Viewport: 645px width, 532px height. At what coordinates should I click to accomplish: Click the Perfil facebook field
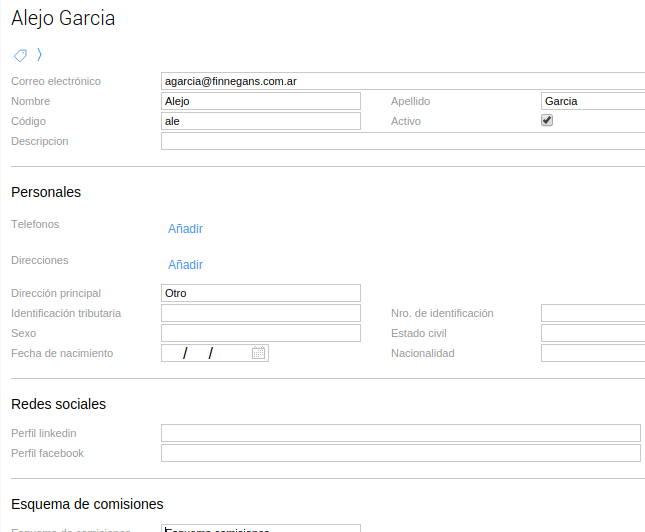tap(401, 453)
